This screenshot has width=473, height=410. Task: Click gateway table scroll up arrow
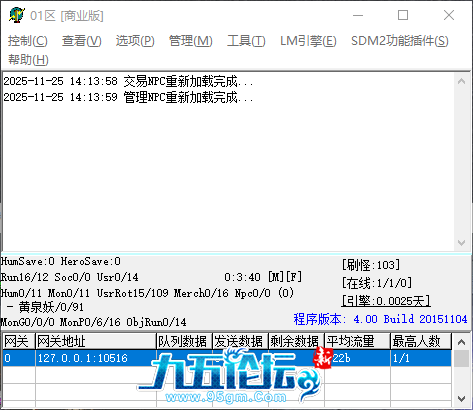[462, 342]
